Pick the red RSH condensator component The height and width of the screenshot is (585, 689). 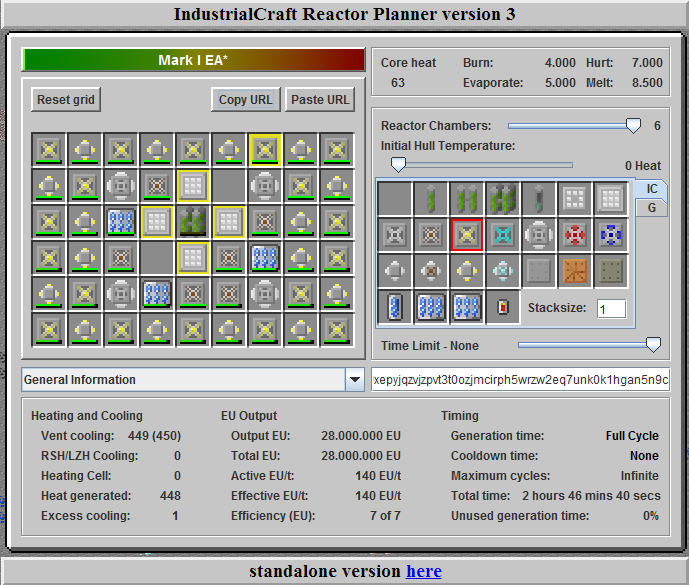(x=576, y=235)
